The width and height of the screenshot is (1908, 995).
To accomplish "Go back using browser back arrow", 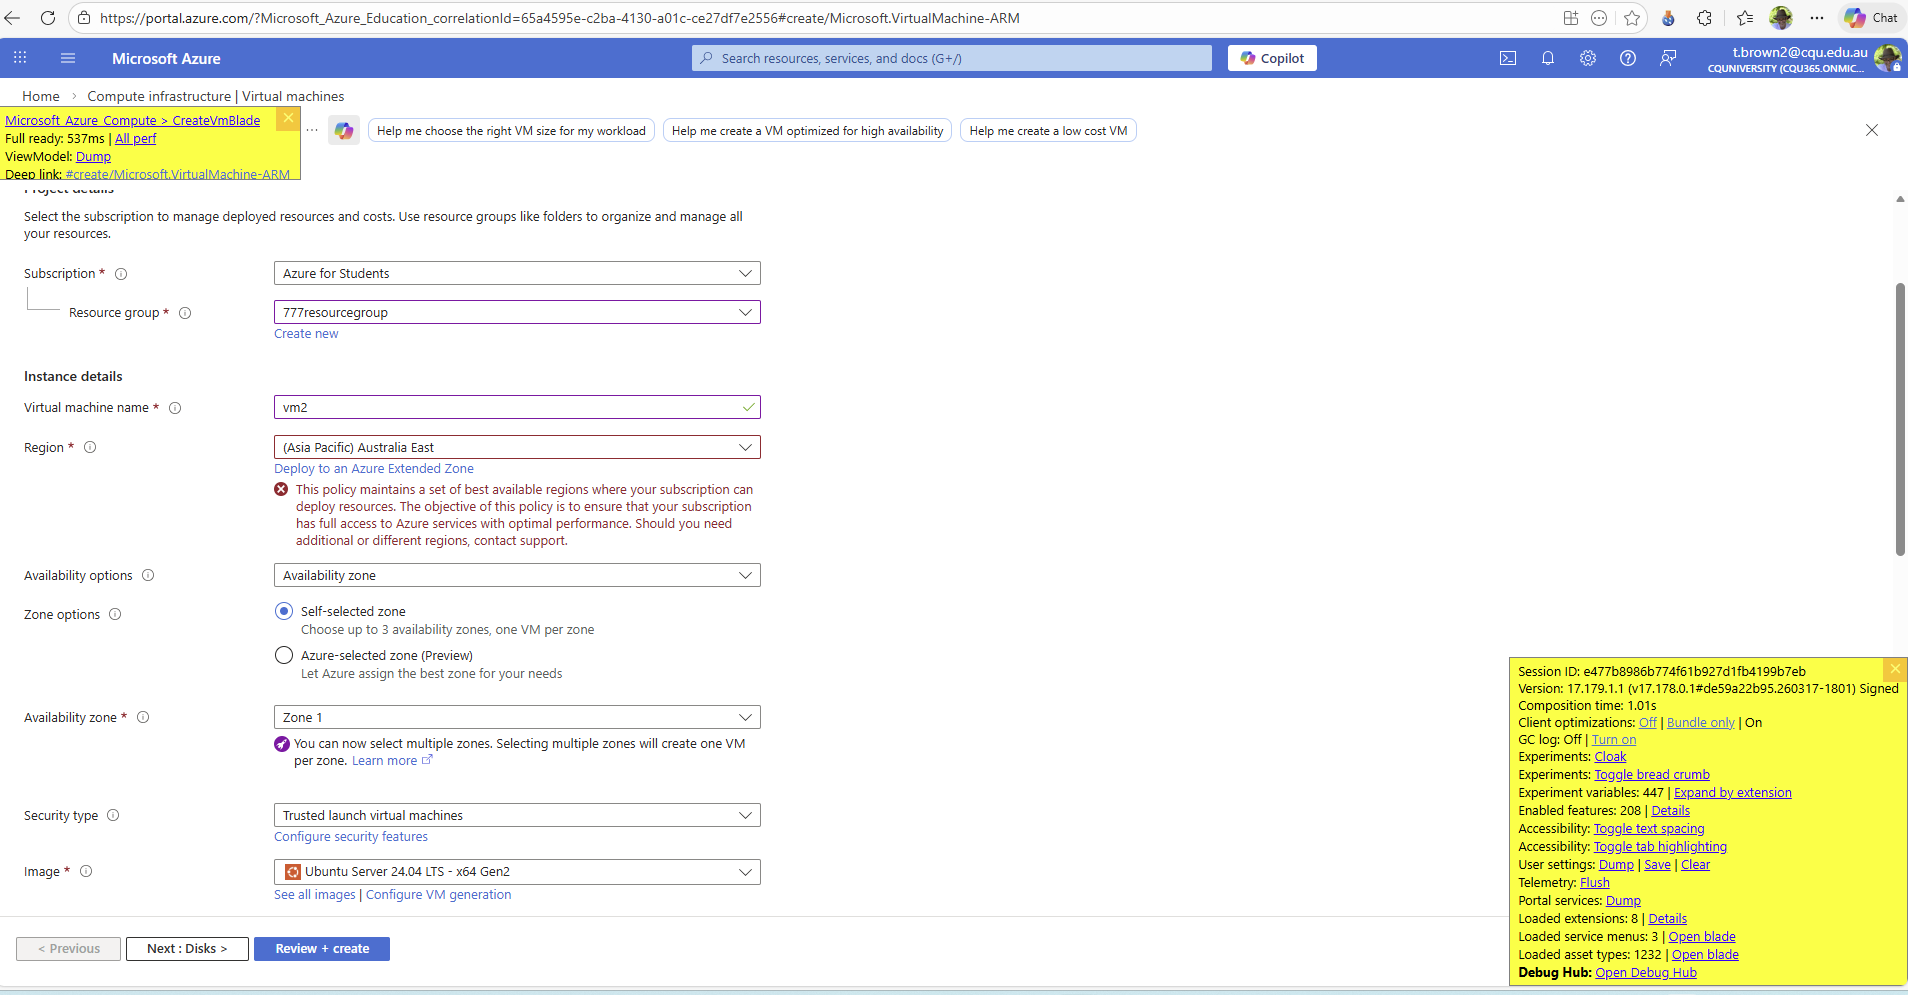I will coord(13,18).
